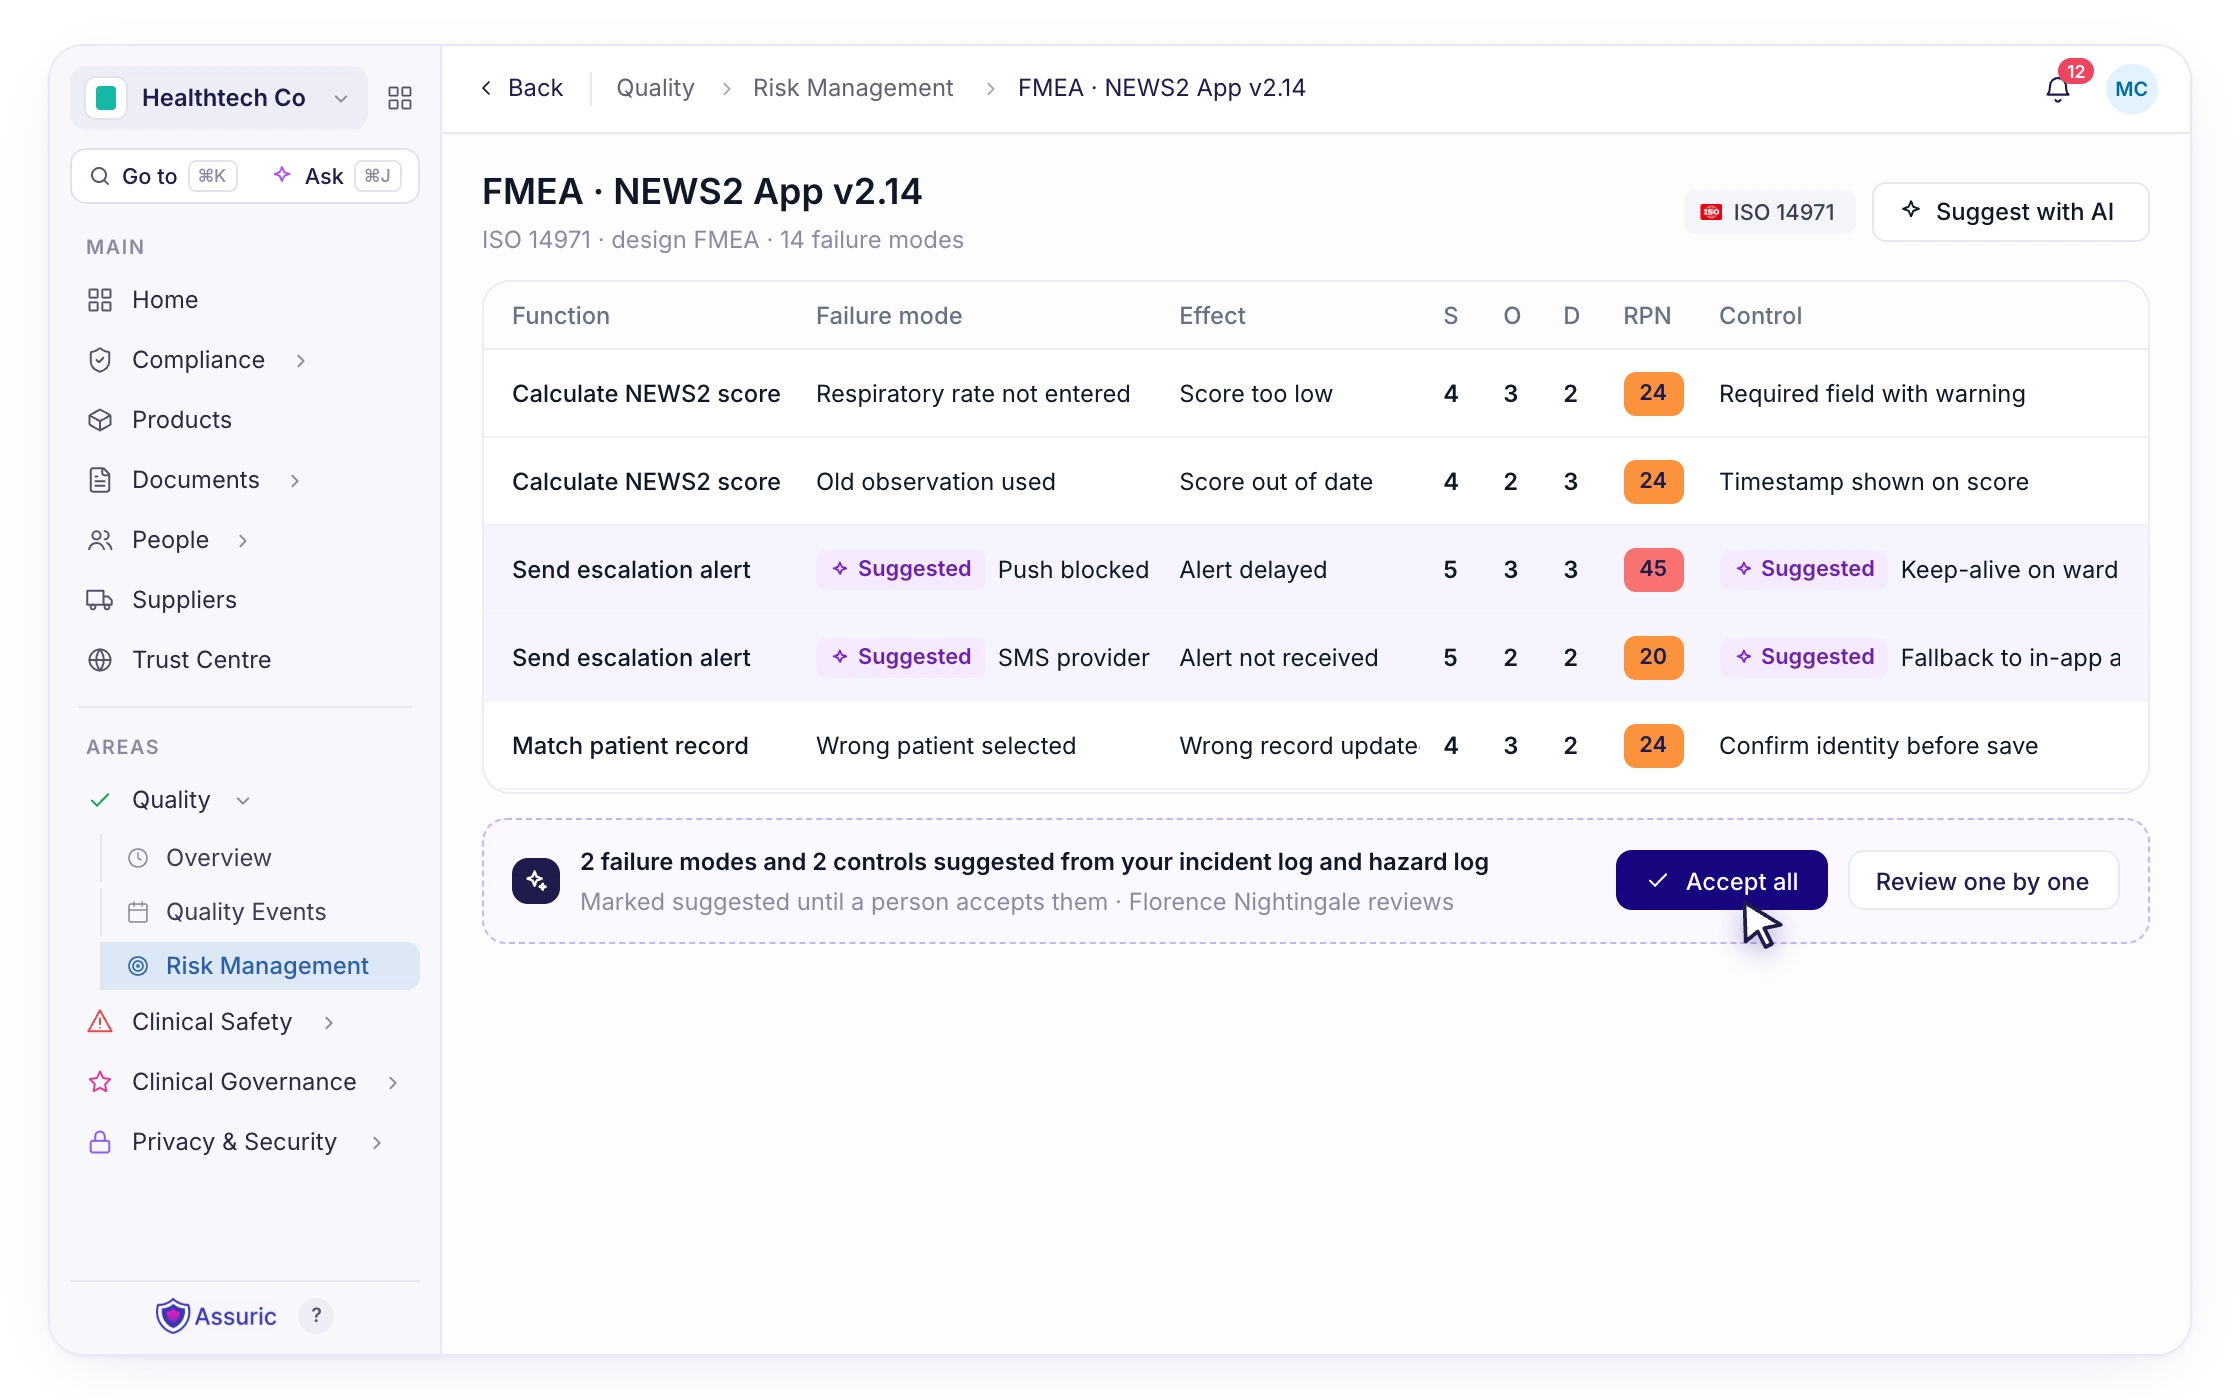Sort by the RPN column header
The image size is (2240, 1400).
coord(1646,316)
